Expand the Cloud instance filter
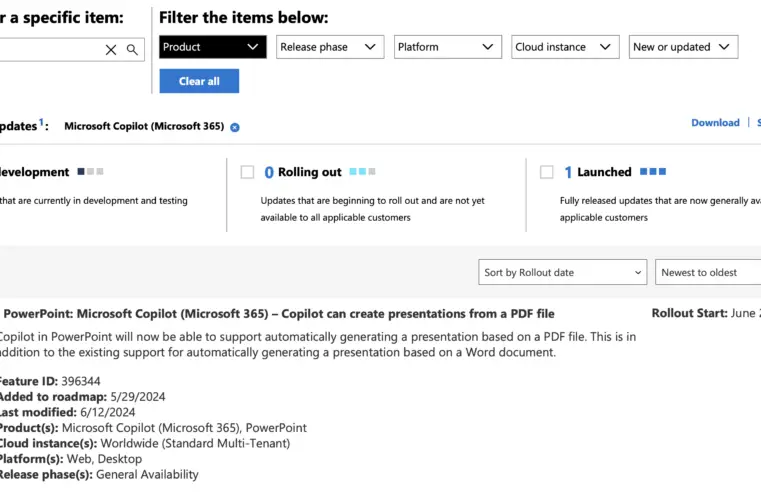Image resolution: width=761 pixels, height=492 pixels. (565, 47)
